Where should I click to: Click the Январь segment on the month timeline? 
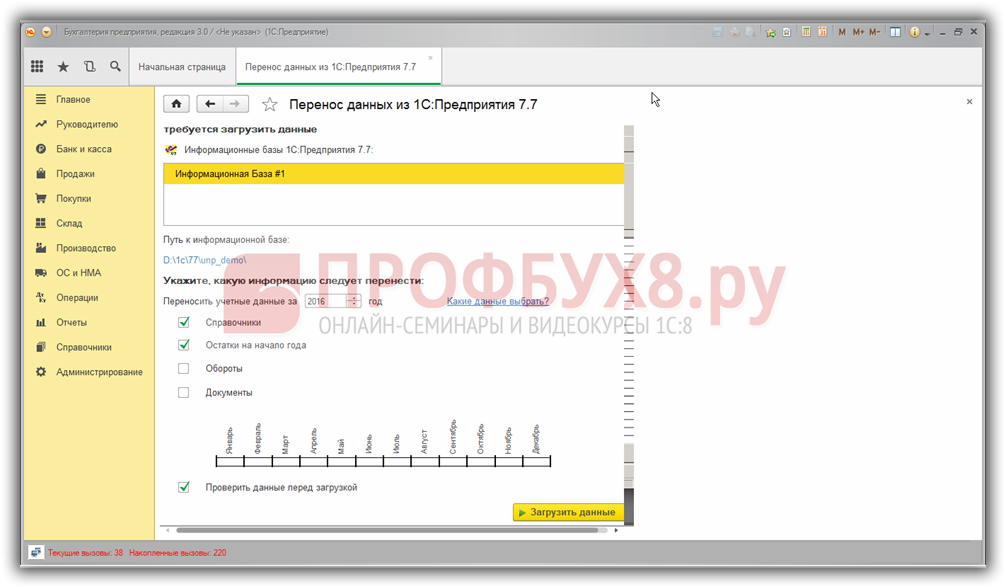(230, 461)
